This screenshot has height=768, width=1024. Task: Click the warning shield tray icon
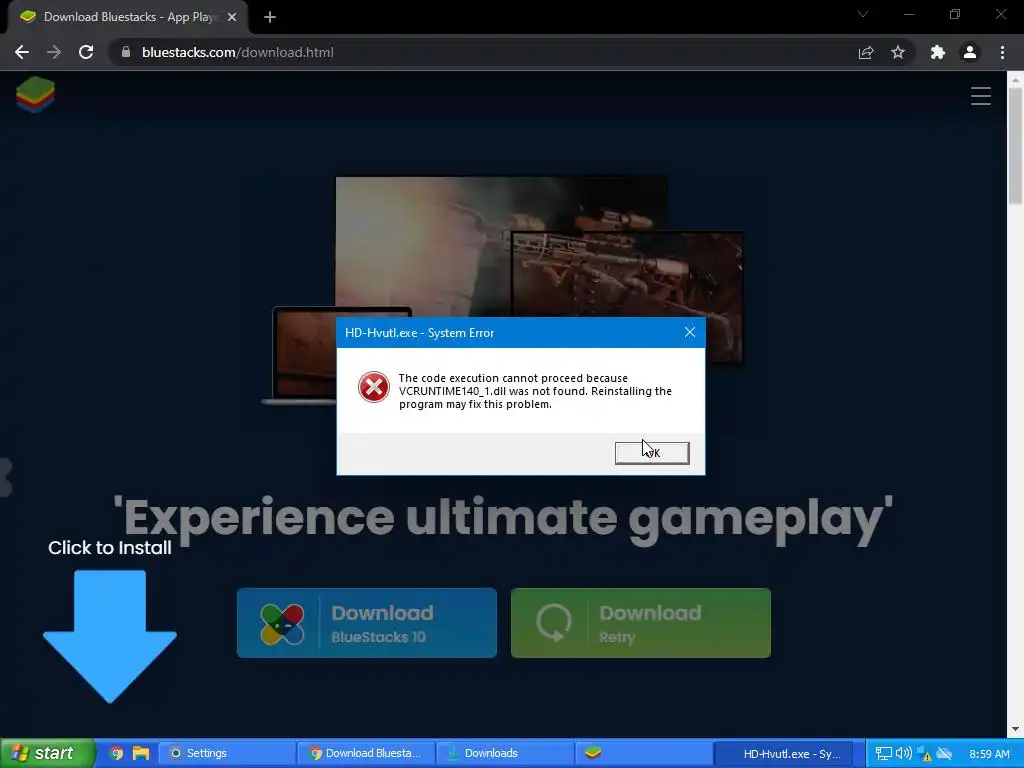pos(924,754)
